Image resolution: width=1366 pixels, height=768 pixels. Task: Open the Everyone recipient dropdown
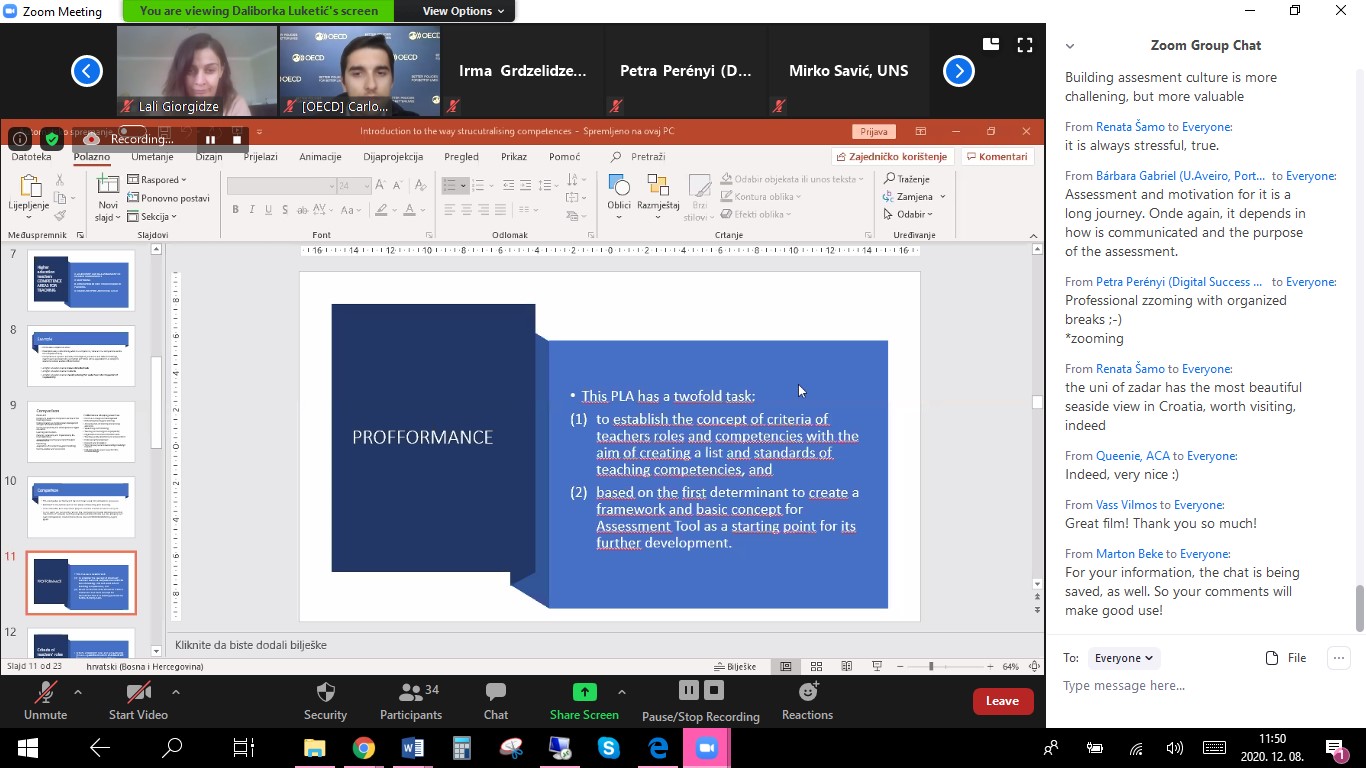point(1123,658)
